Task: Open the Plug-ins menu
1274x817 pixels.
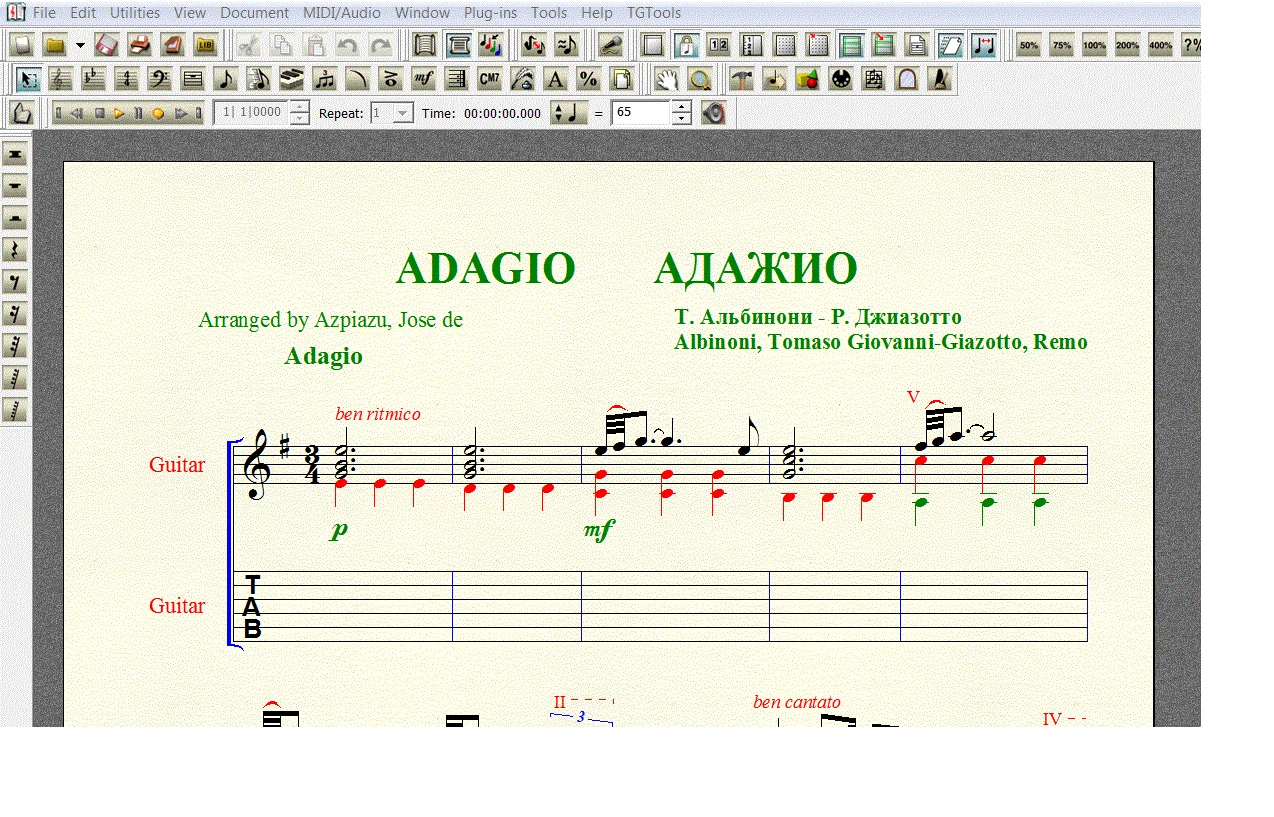Action: point(490,13)
